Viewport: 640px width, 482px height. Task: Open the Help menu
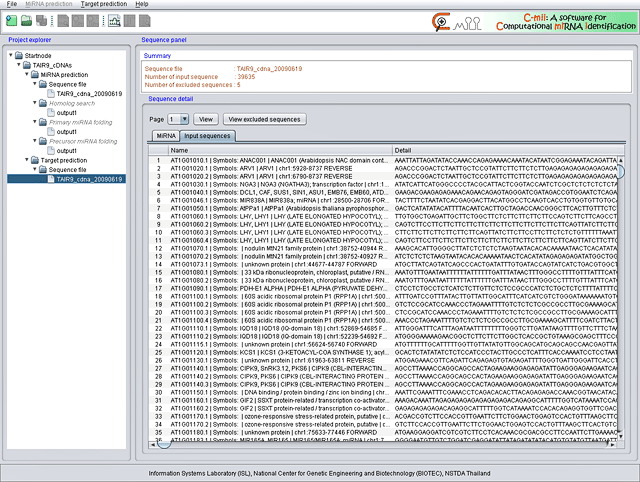142,4
